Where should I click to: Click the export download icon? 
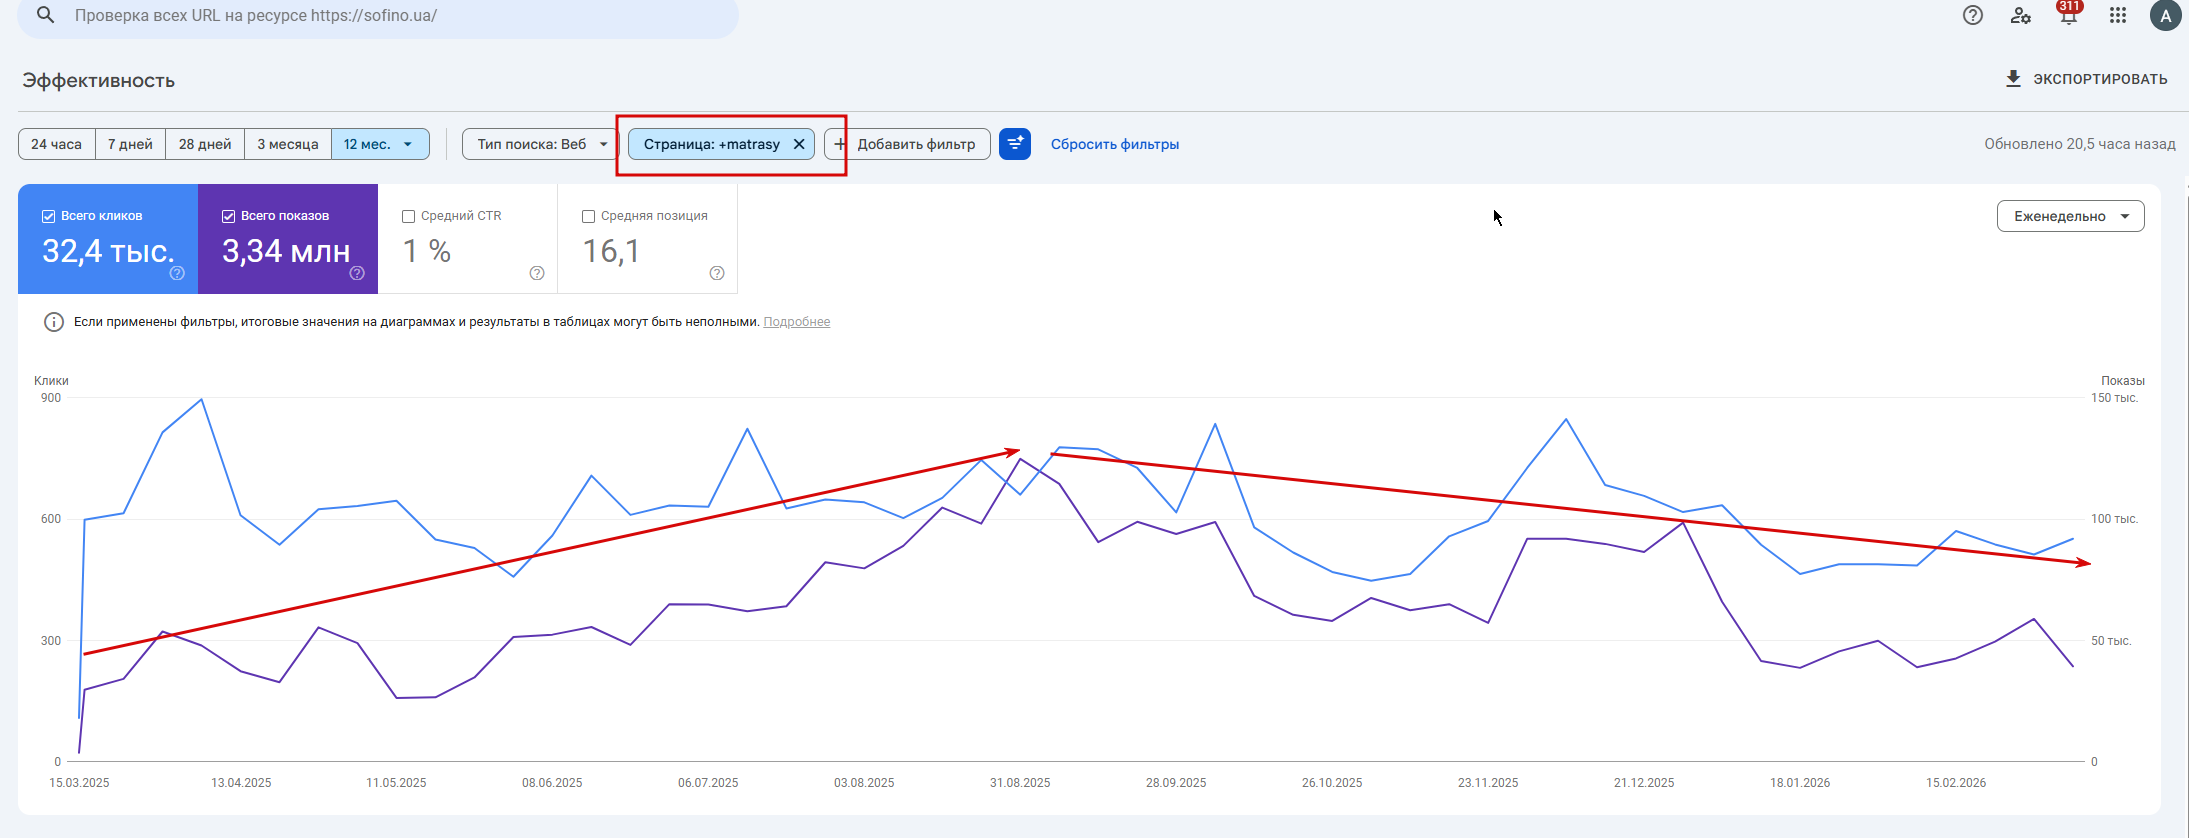point(2013,79)
